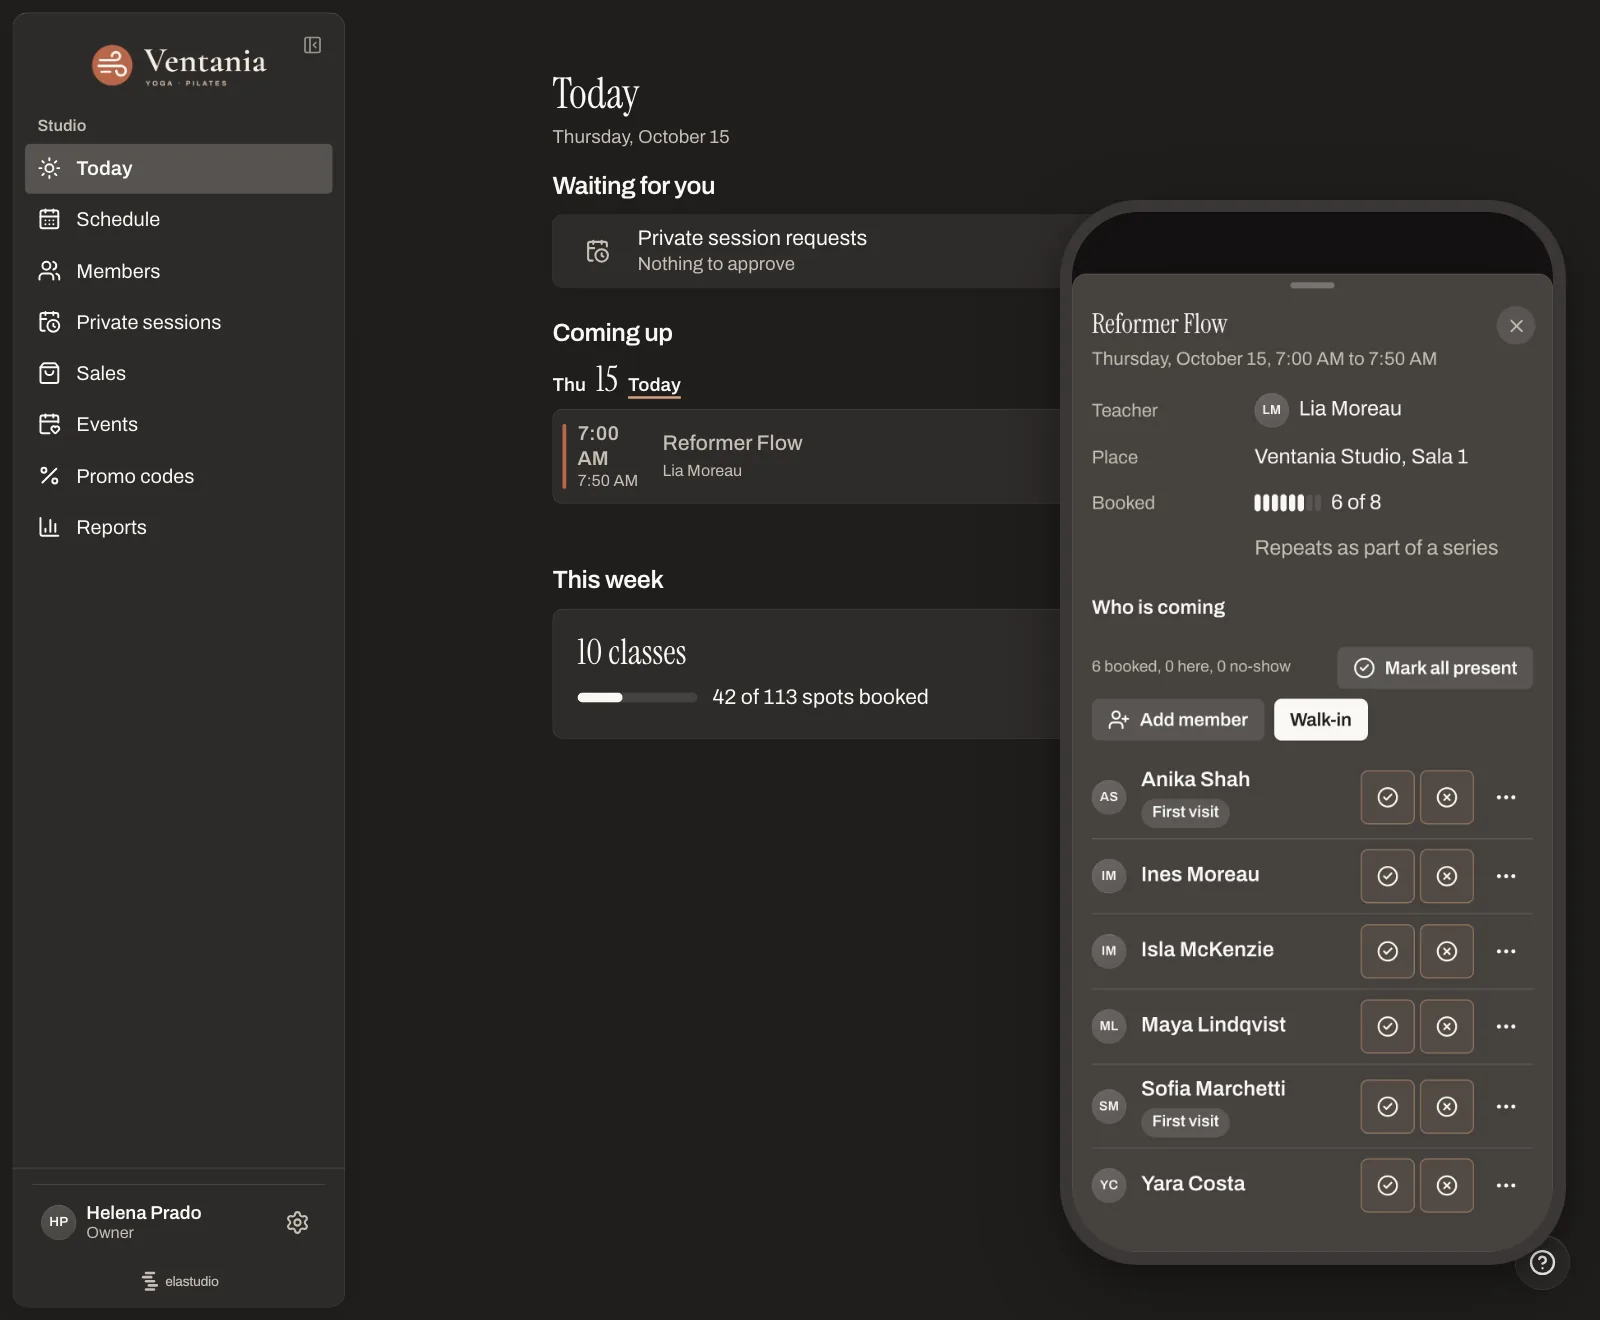Select the Today sidebar item
1600x1320 pixels.
[x=179, y=168]
